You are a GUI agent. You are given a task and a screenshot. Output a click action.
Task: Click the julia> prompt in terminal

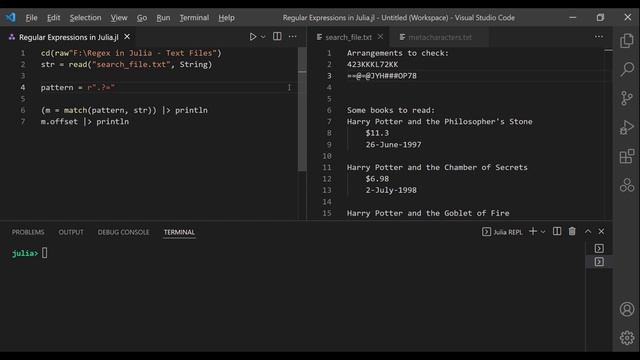coord(25,253)
